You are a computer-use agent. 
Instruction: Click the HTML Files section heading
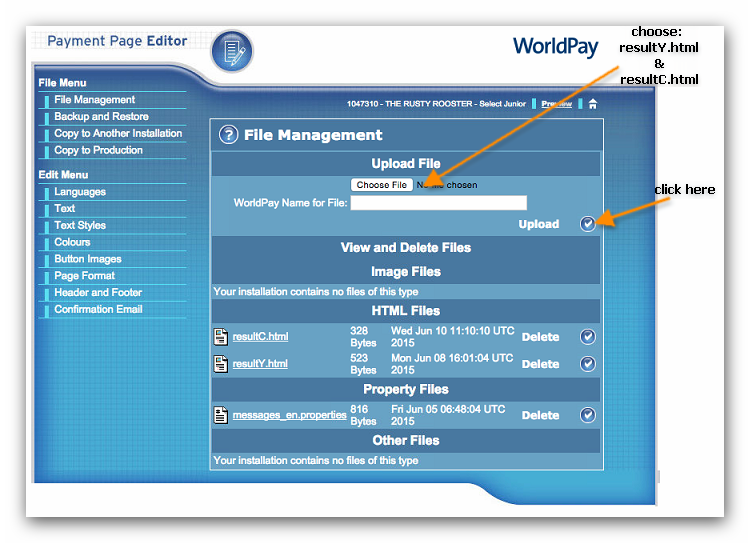pyautogui.click(x=406, y=311)
